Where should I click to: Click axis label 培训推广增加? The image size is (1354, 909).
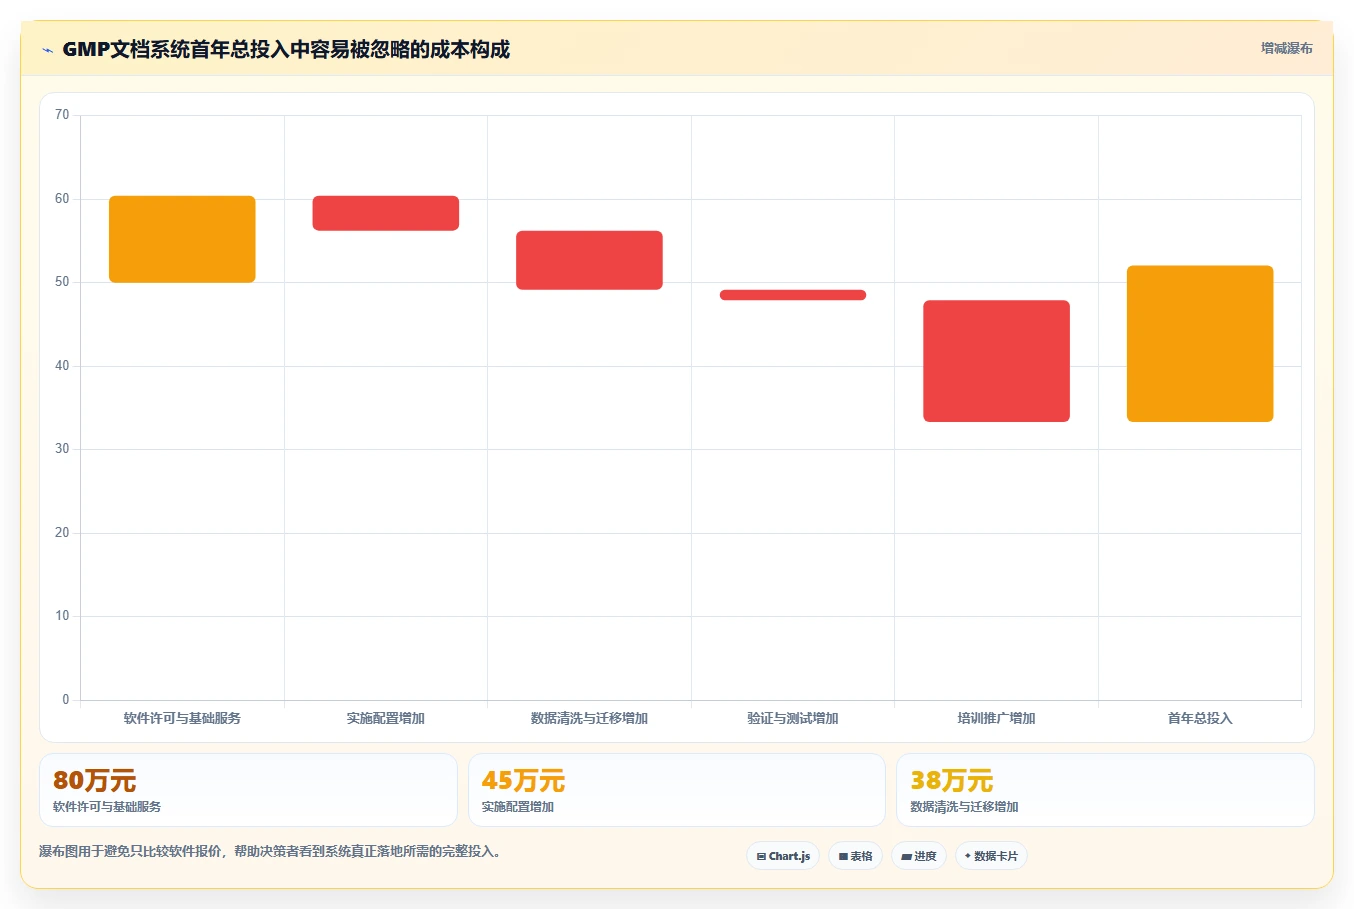tap(996, 718)
